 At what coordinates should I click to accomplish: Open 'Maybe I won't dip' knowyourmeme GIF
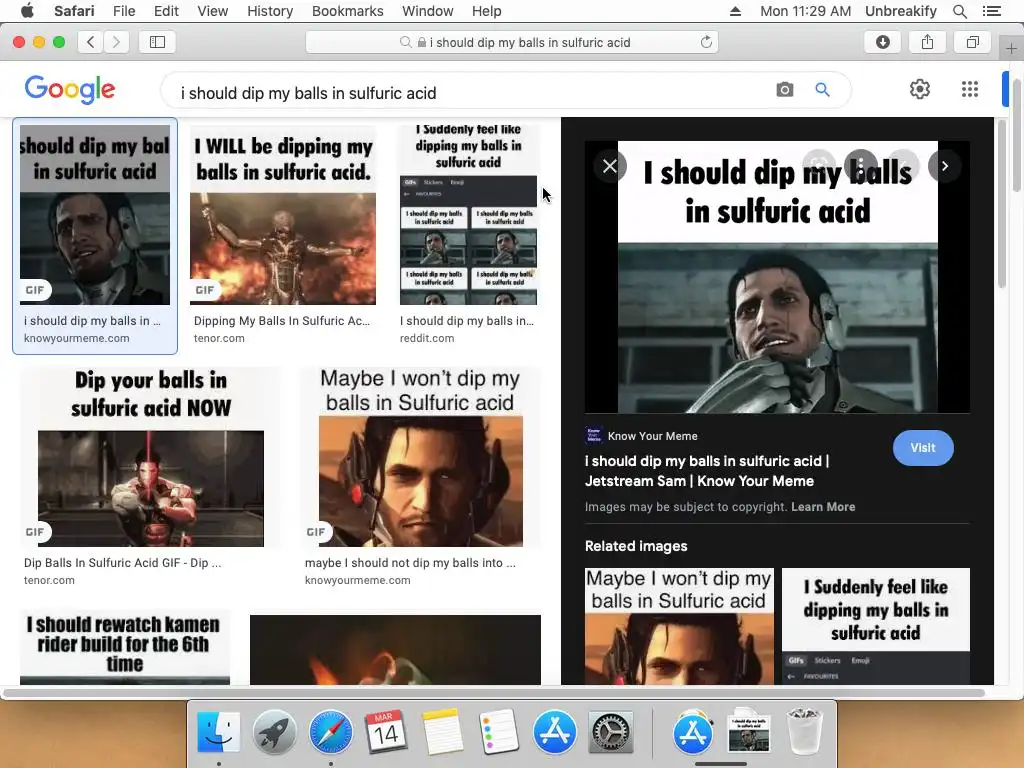tap(421, 457)
